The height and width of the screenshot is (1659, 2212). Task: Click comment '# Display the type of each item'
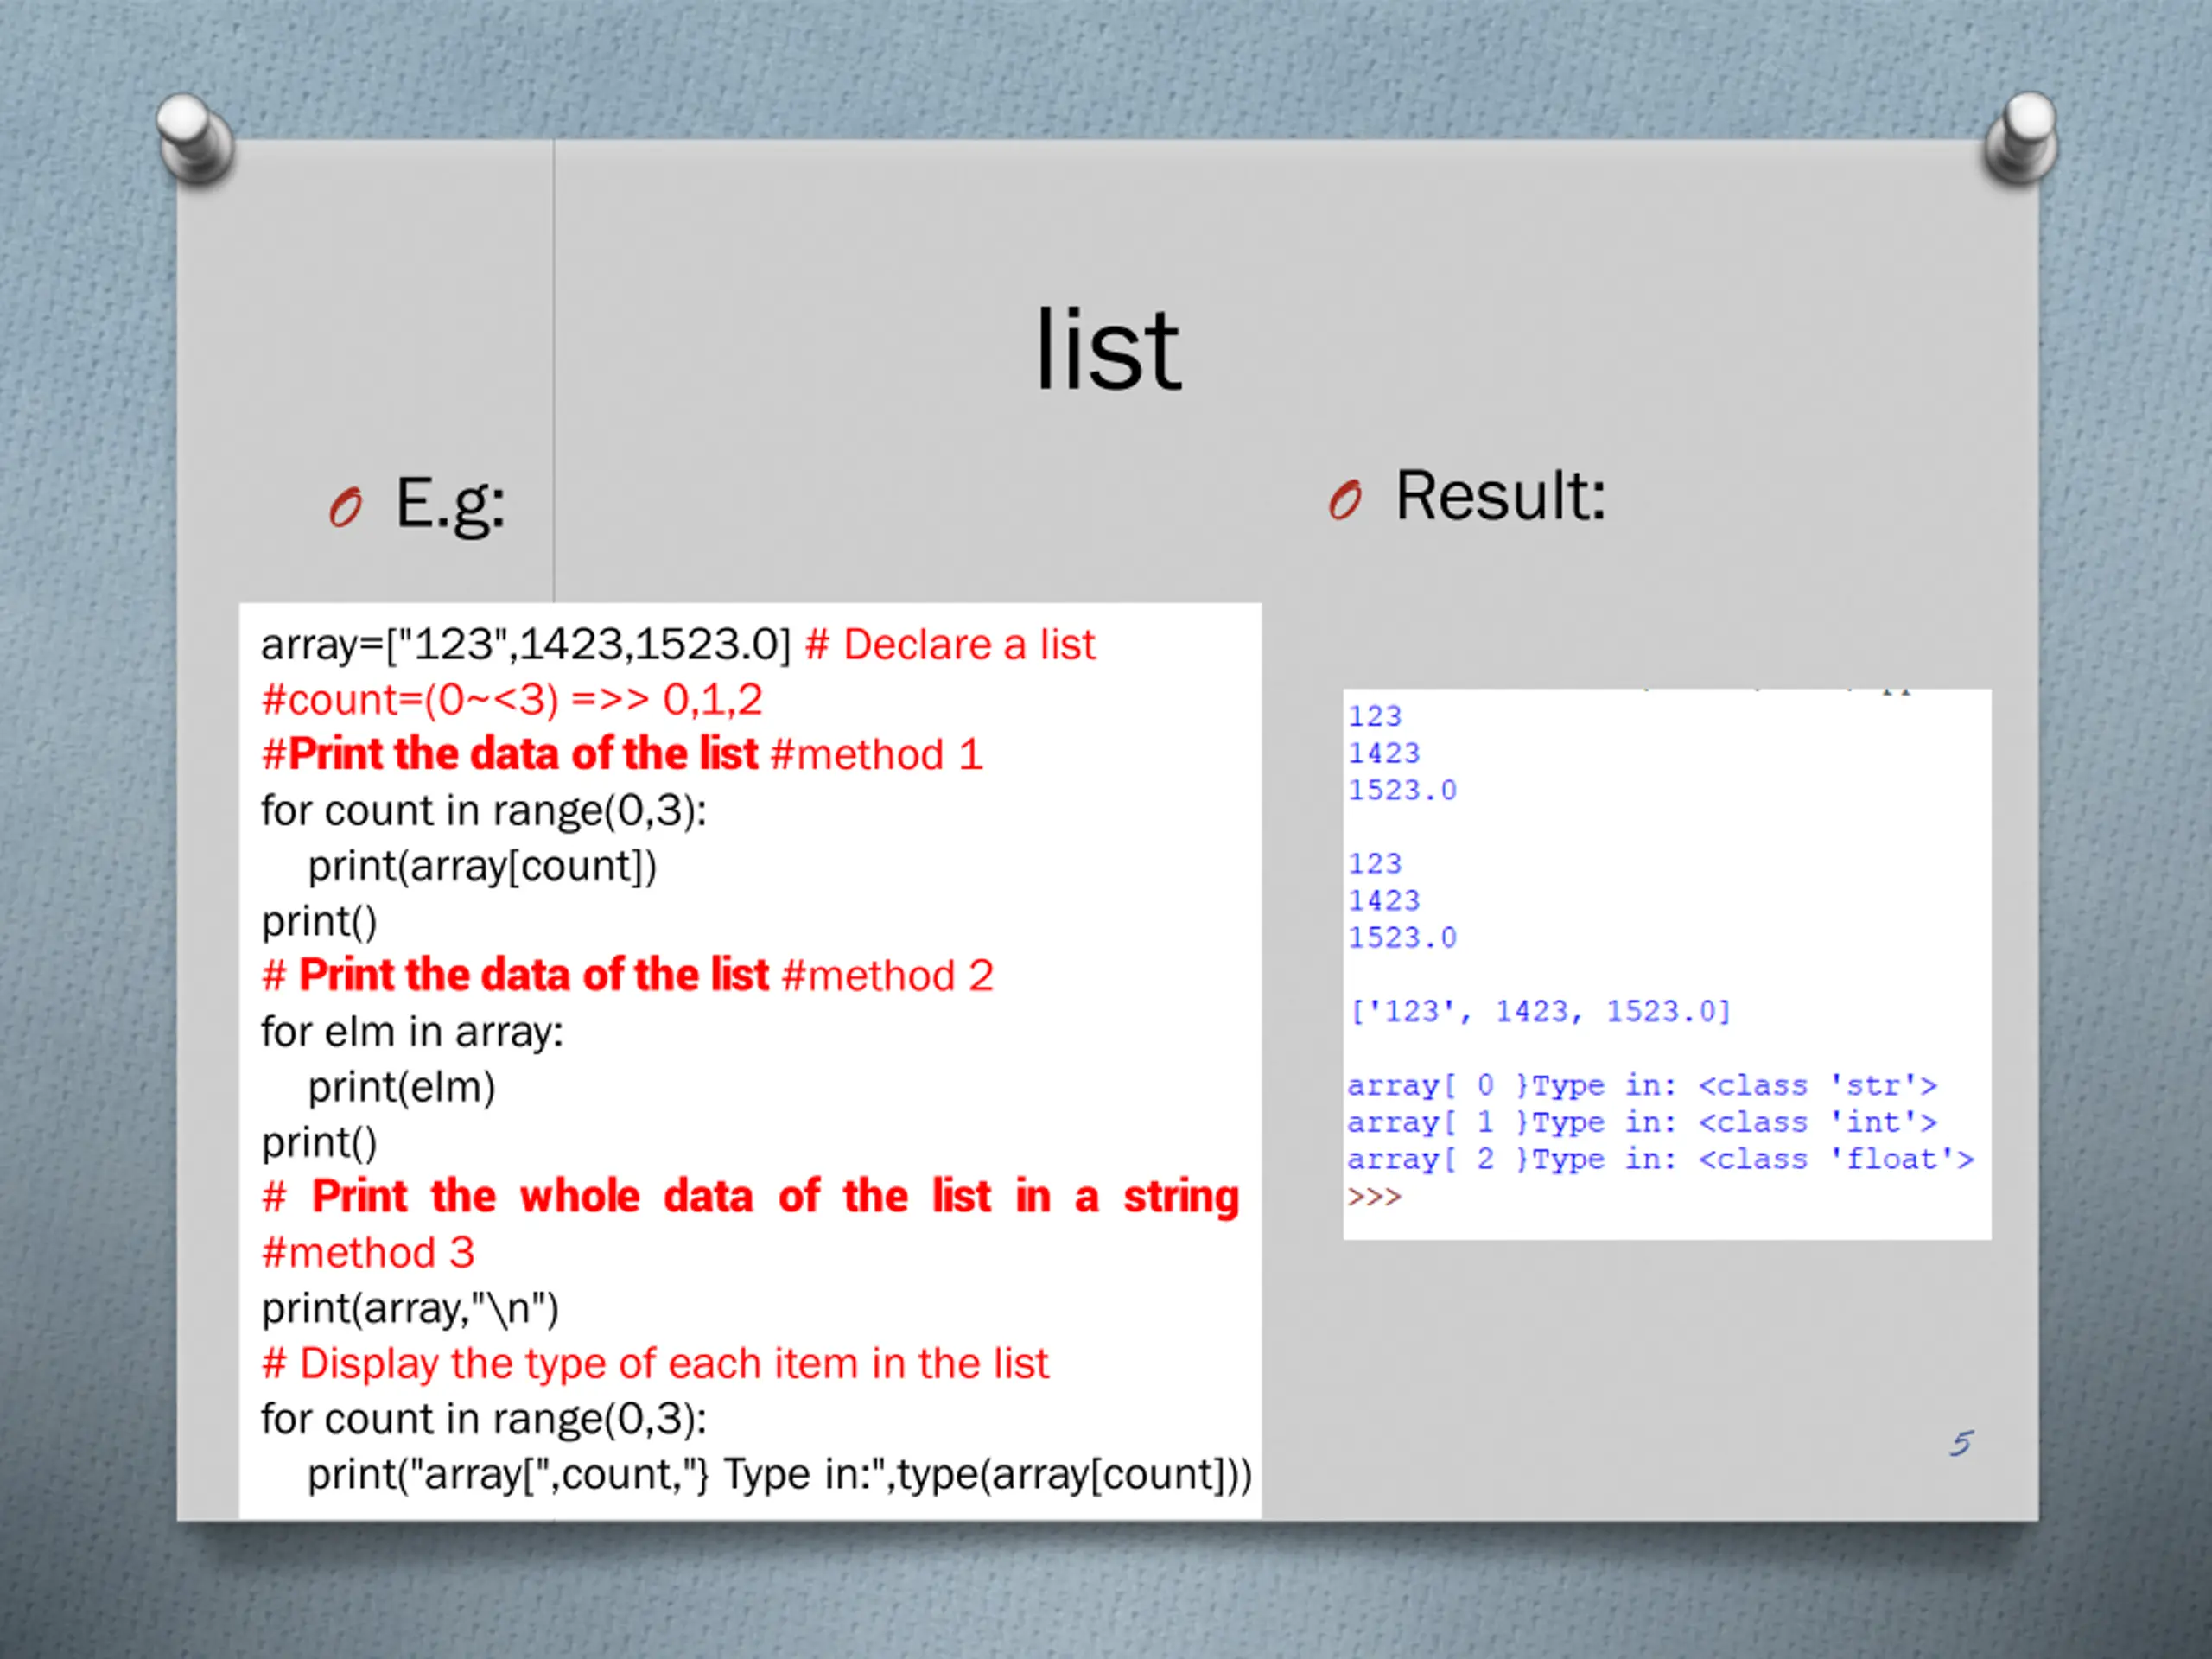pyautogui.click(x=655, y=1364)
